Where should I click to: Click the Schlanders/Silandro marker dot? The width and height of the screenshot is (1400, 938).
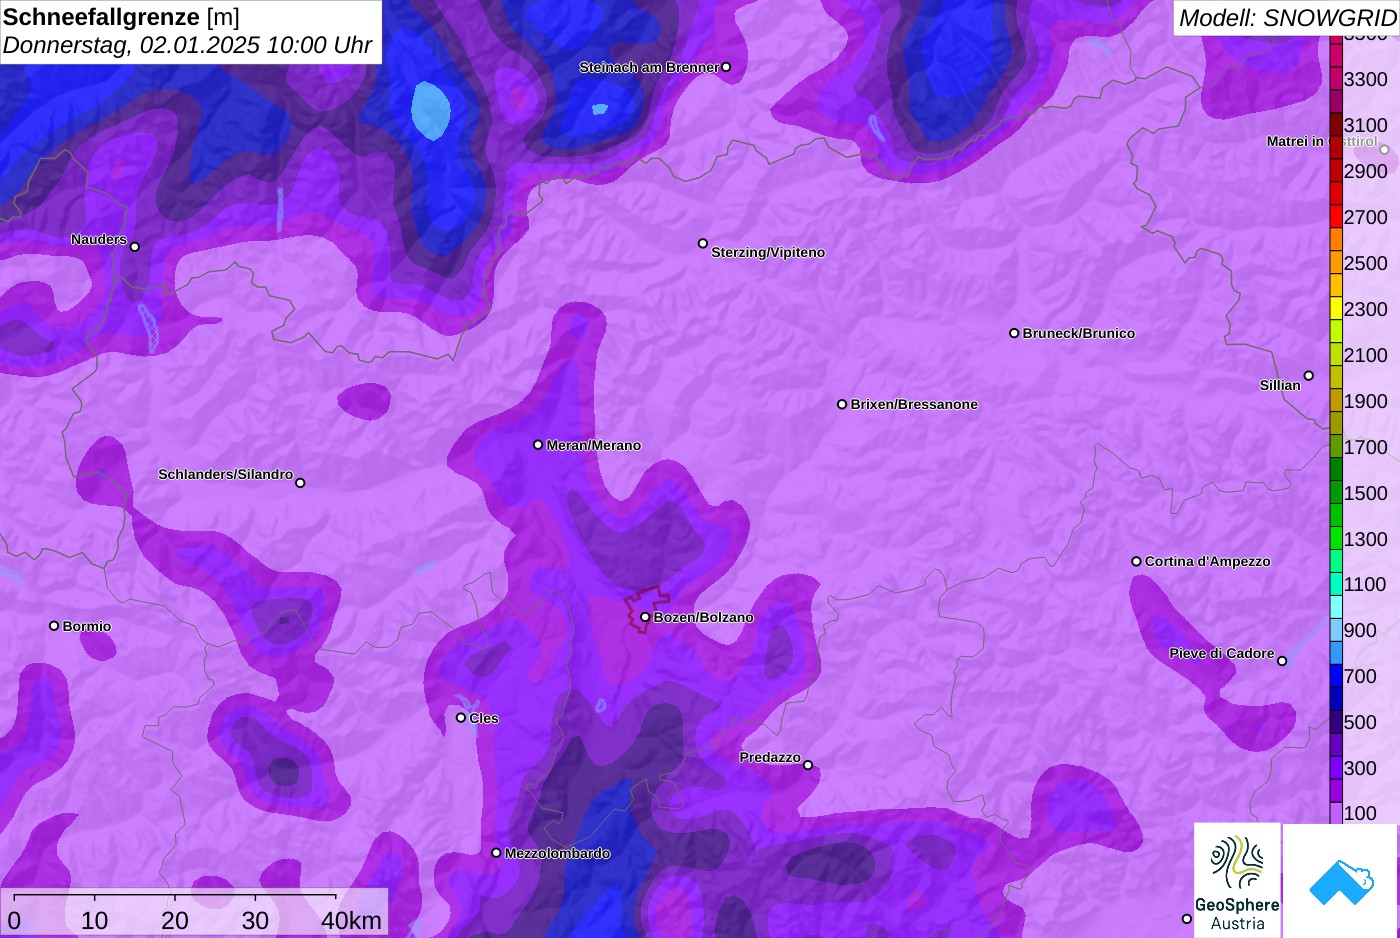tap(300, 483)
